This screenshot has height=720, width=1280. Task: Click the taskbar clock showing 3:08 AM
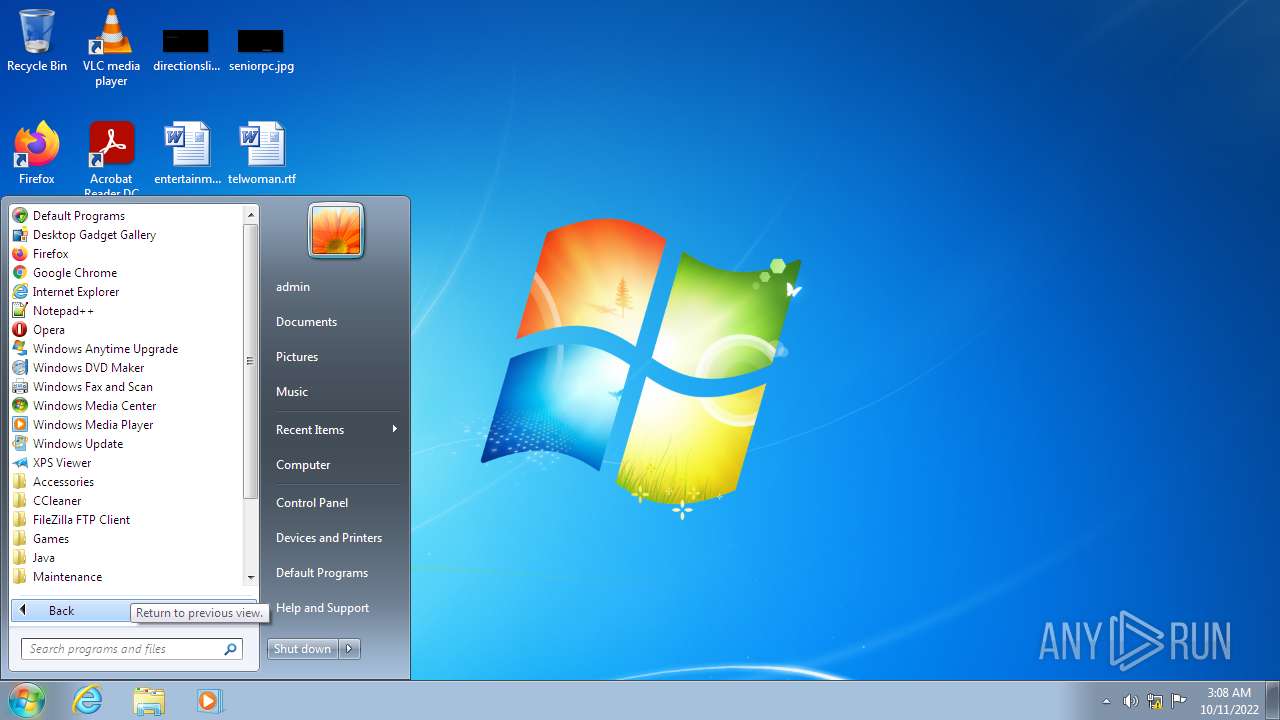[x=1228, y=701]
